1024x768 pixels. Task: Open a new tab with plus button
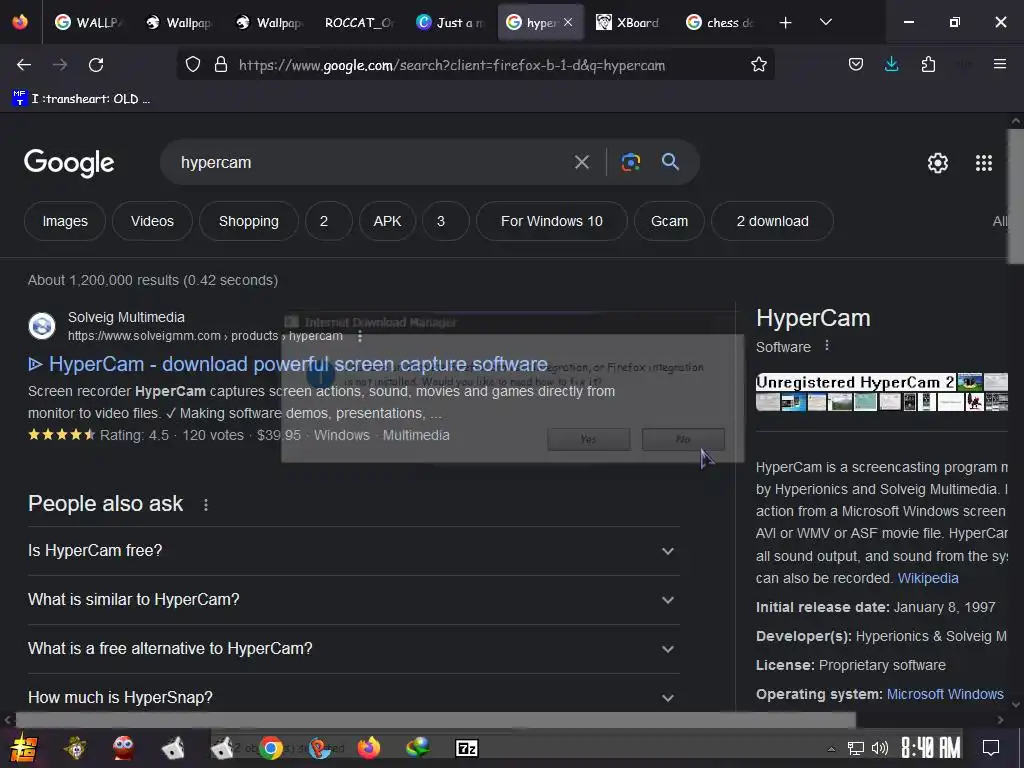click(786, 22)
